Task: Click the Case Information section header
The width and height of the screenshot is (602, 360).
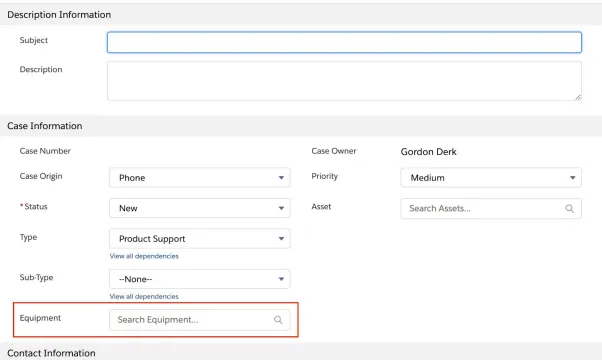Action: [301, 126]
